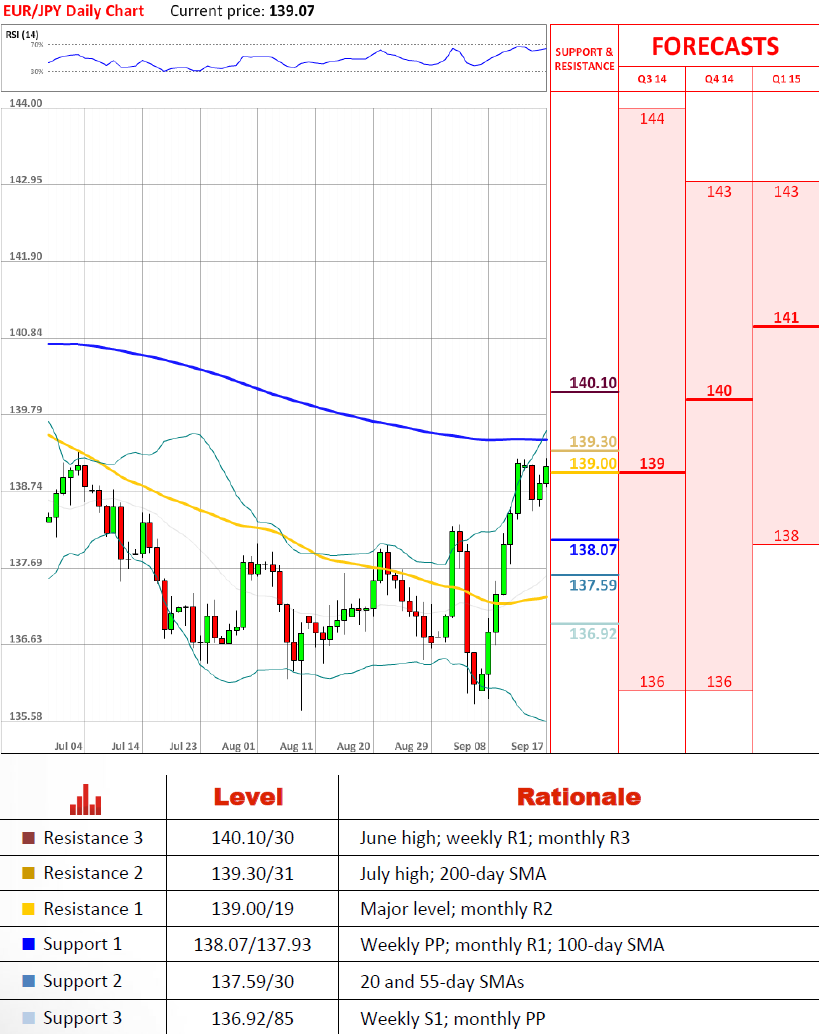Image resolution: width=819 pixels, height=1034 pixels.
Task: Select the Q3 14 forecast column header
Action: click(652, 79)
